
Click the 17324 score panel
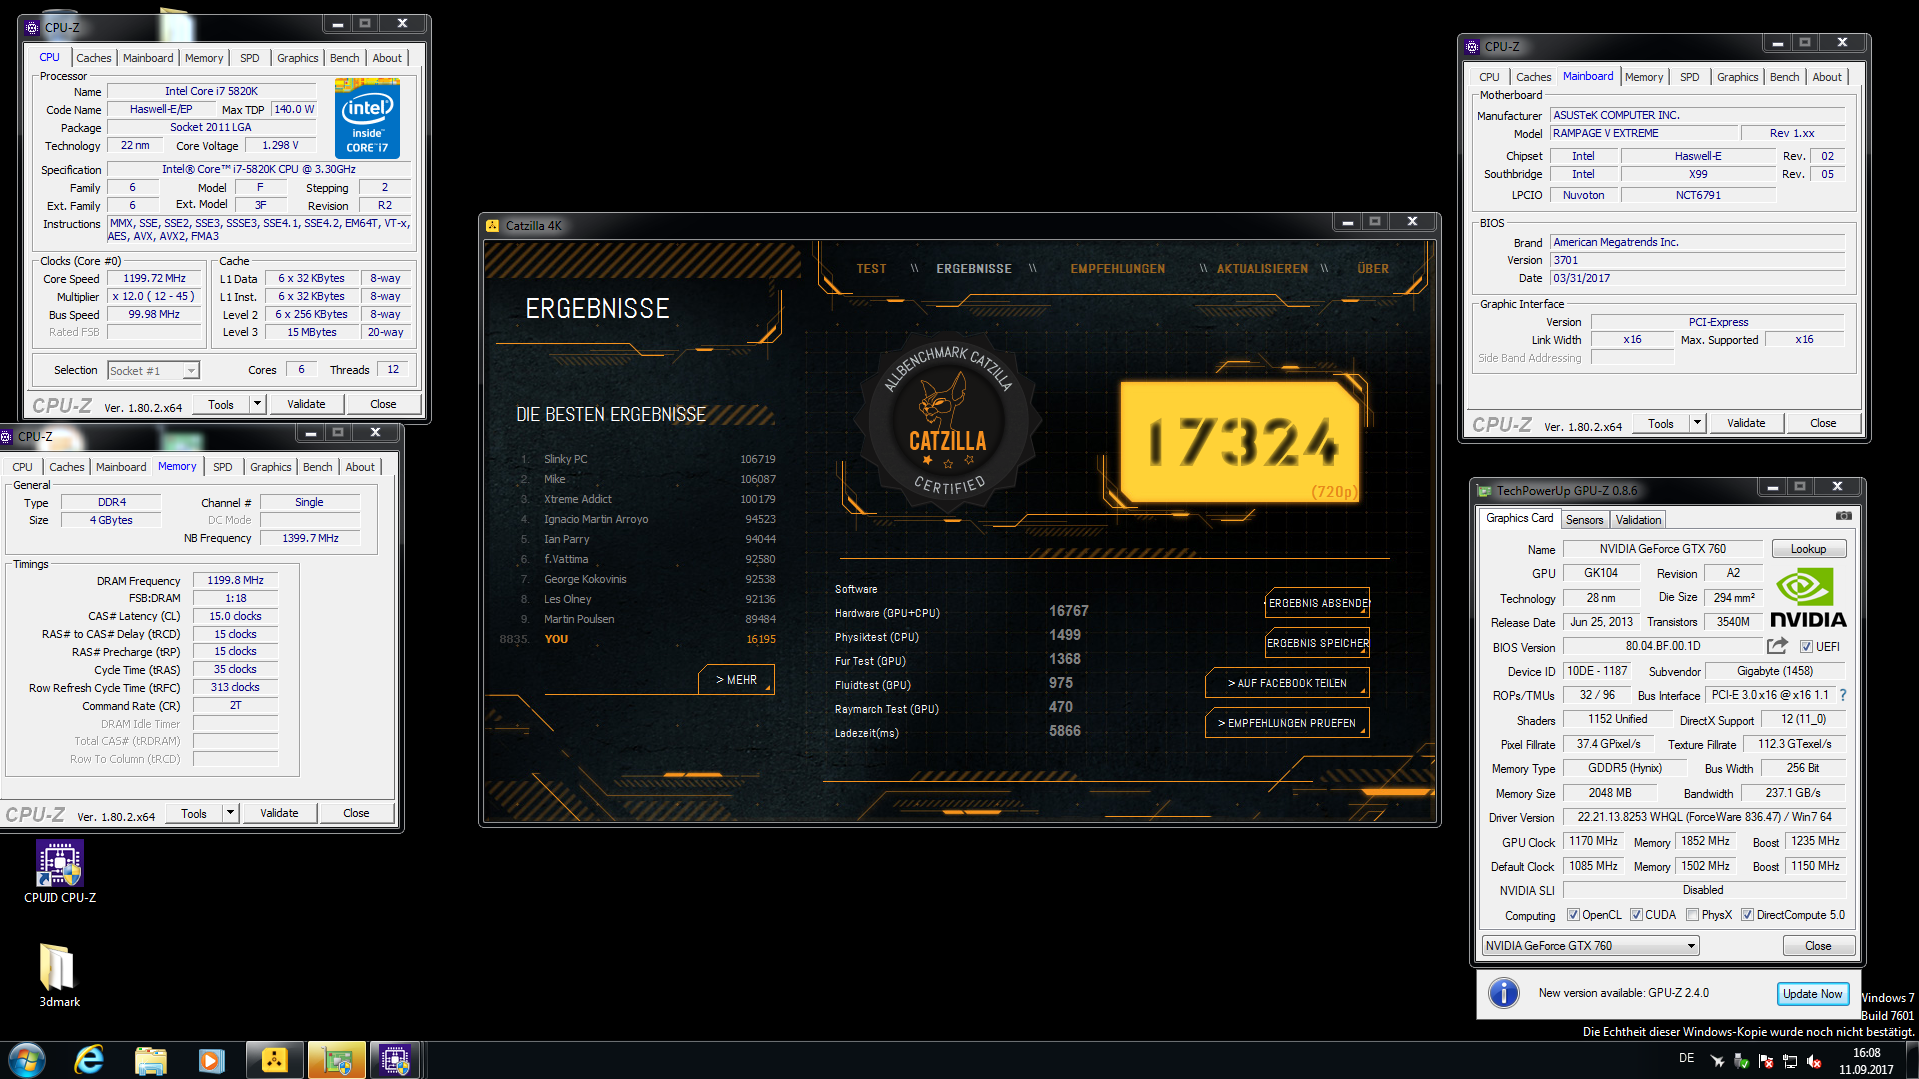point(1240,441)
